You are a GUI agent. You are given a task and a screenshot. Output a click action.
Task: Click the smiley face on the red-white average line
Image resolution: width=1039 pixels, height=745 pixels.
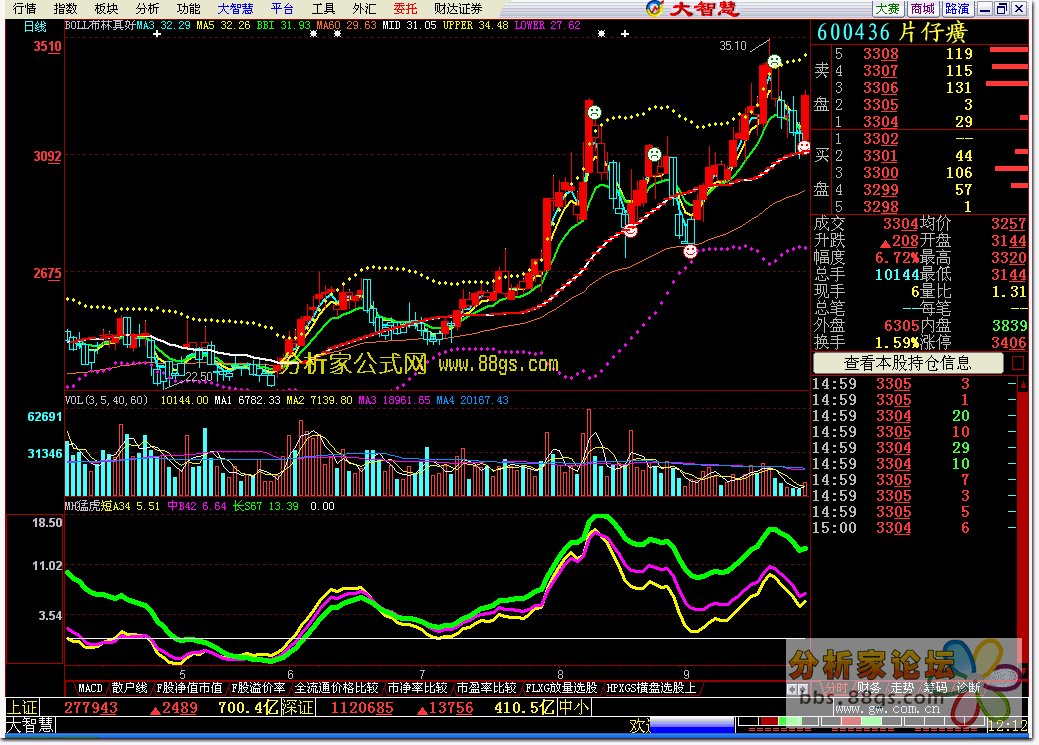point(631,231)
